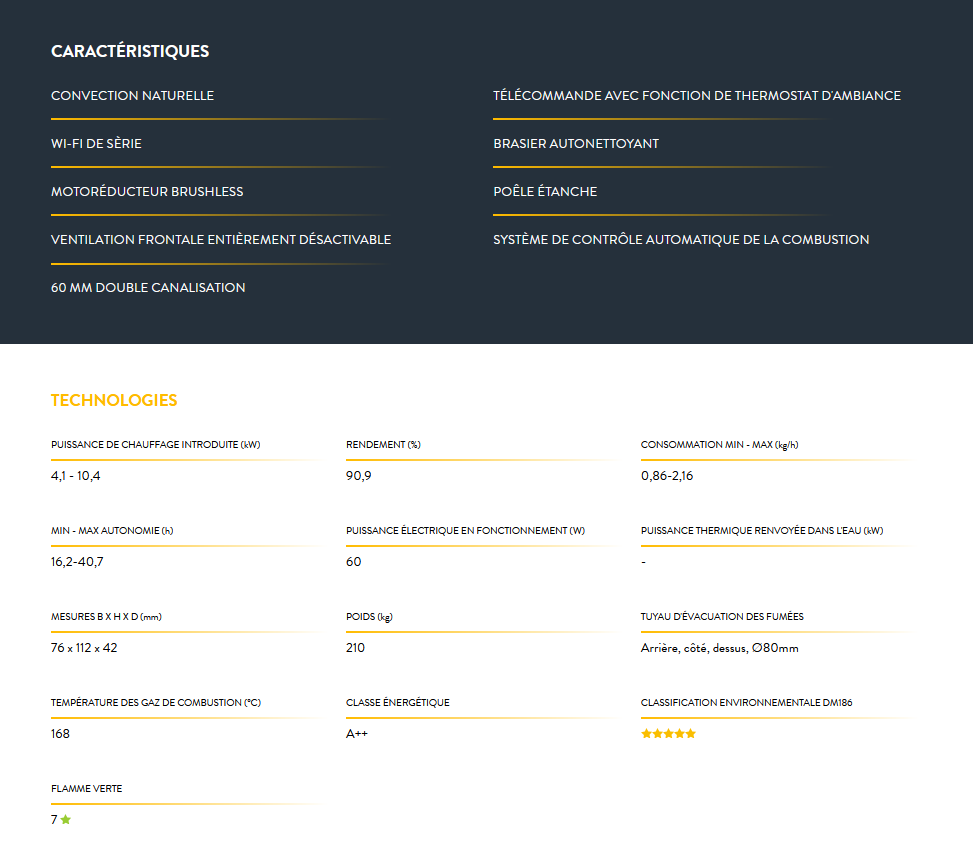Select the WI-FI DE SÈRIE feature
The width and height of the screenshot is (973, 867).
click(96, 143)
